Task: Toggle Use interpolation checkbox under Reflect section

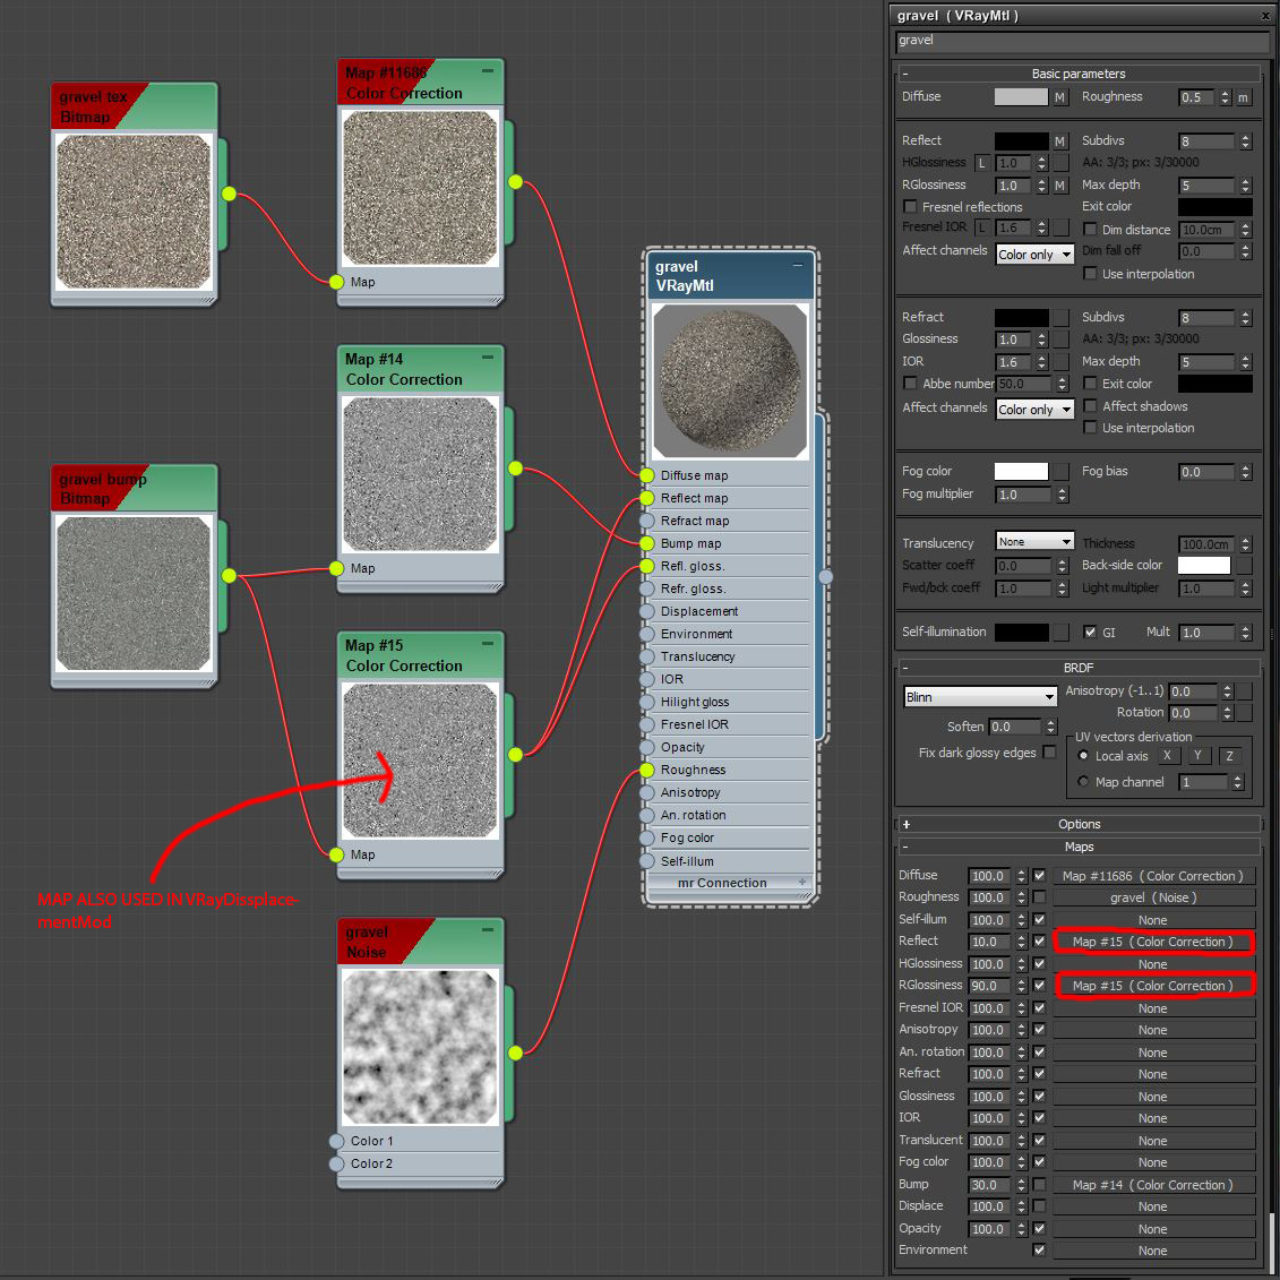Action: (x=1090, y=273)
